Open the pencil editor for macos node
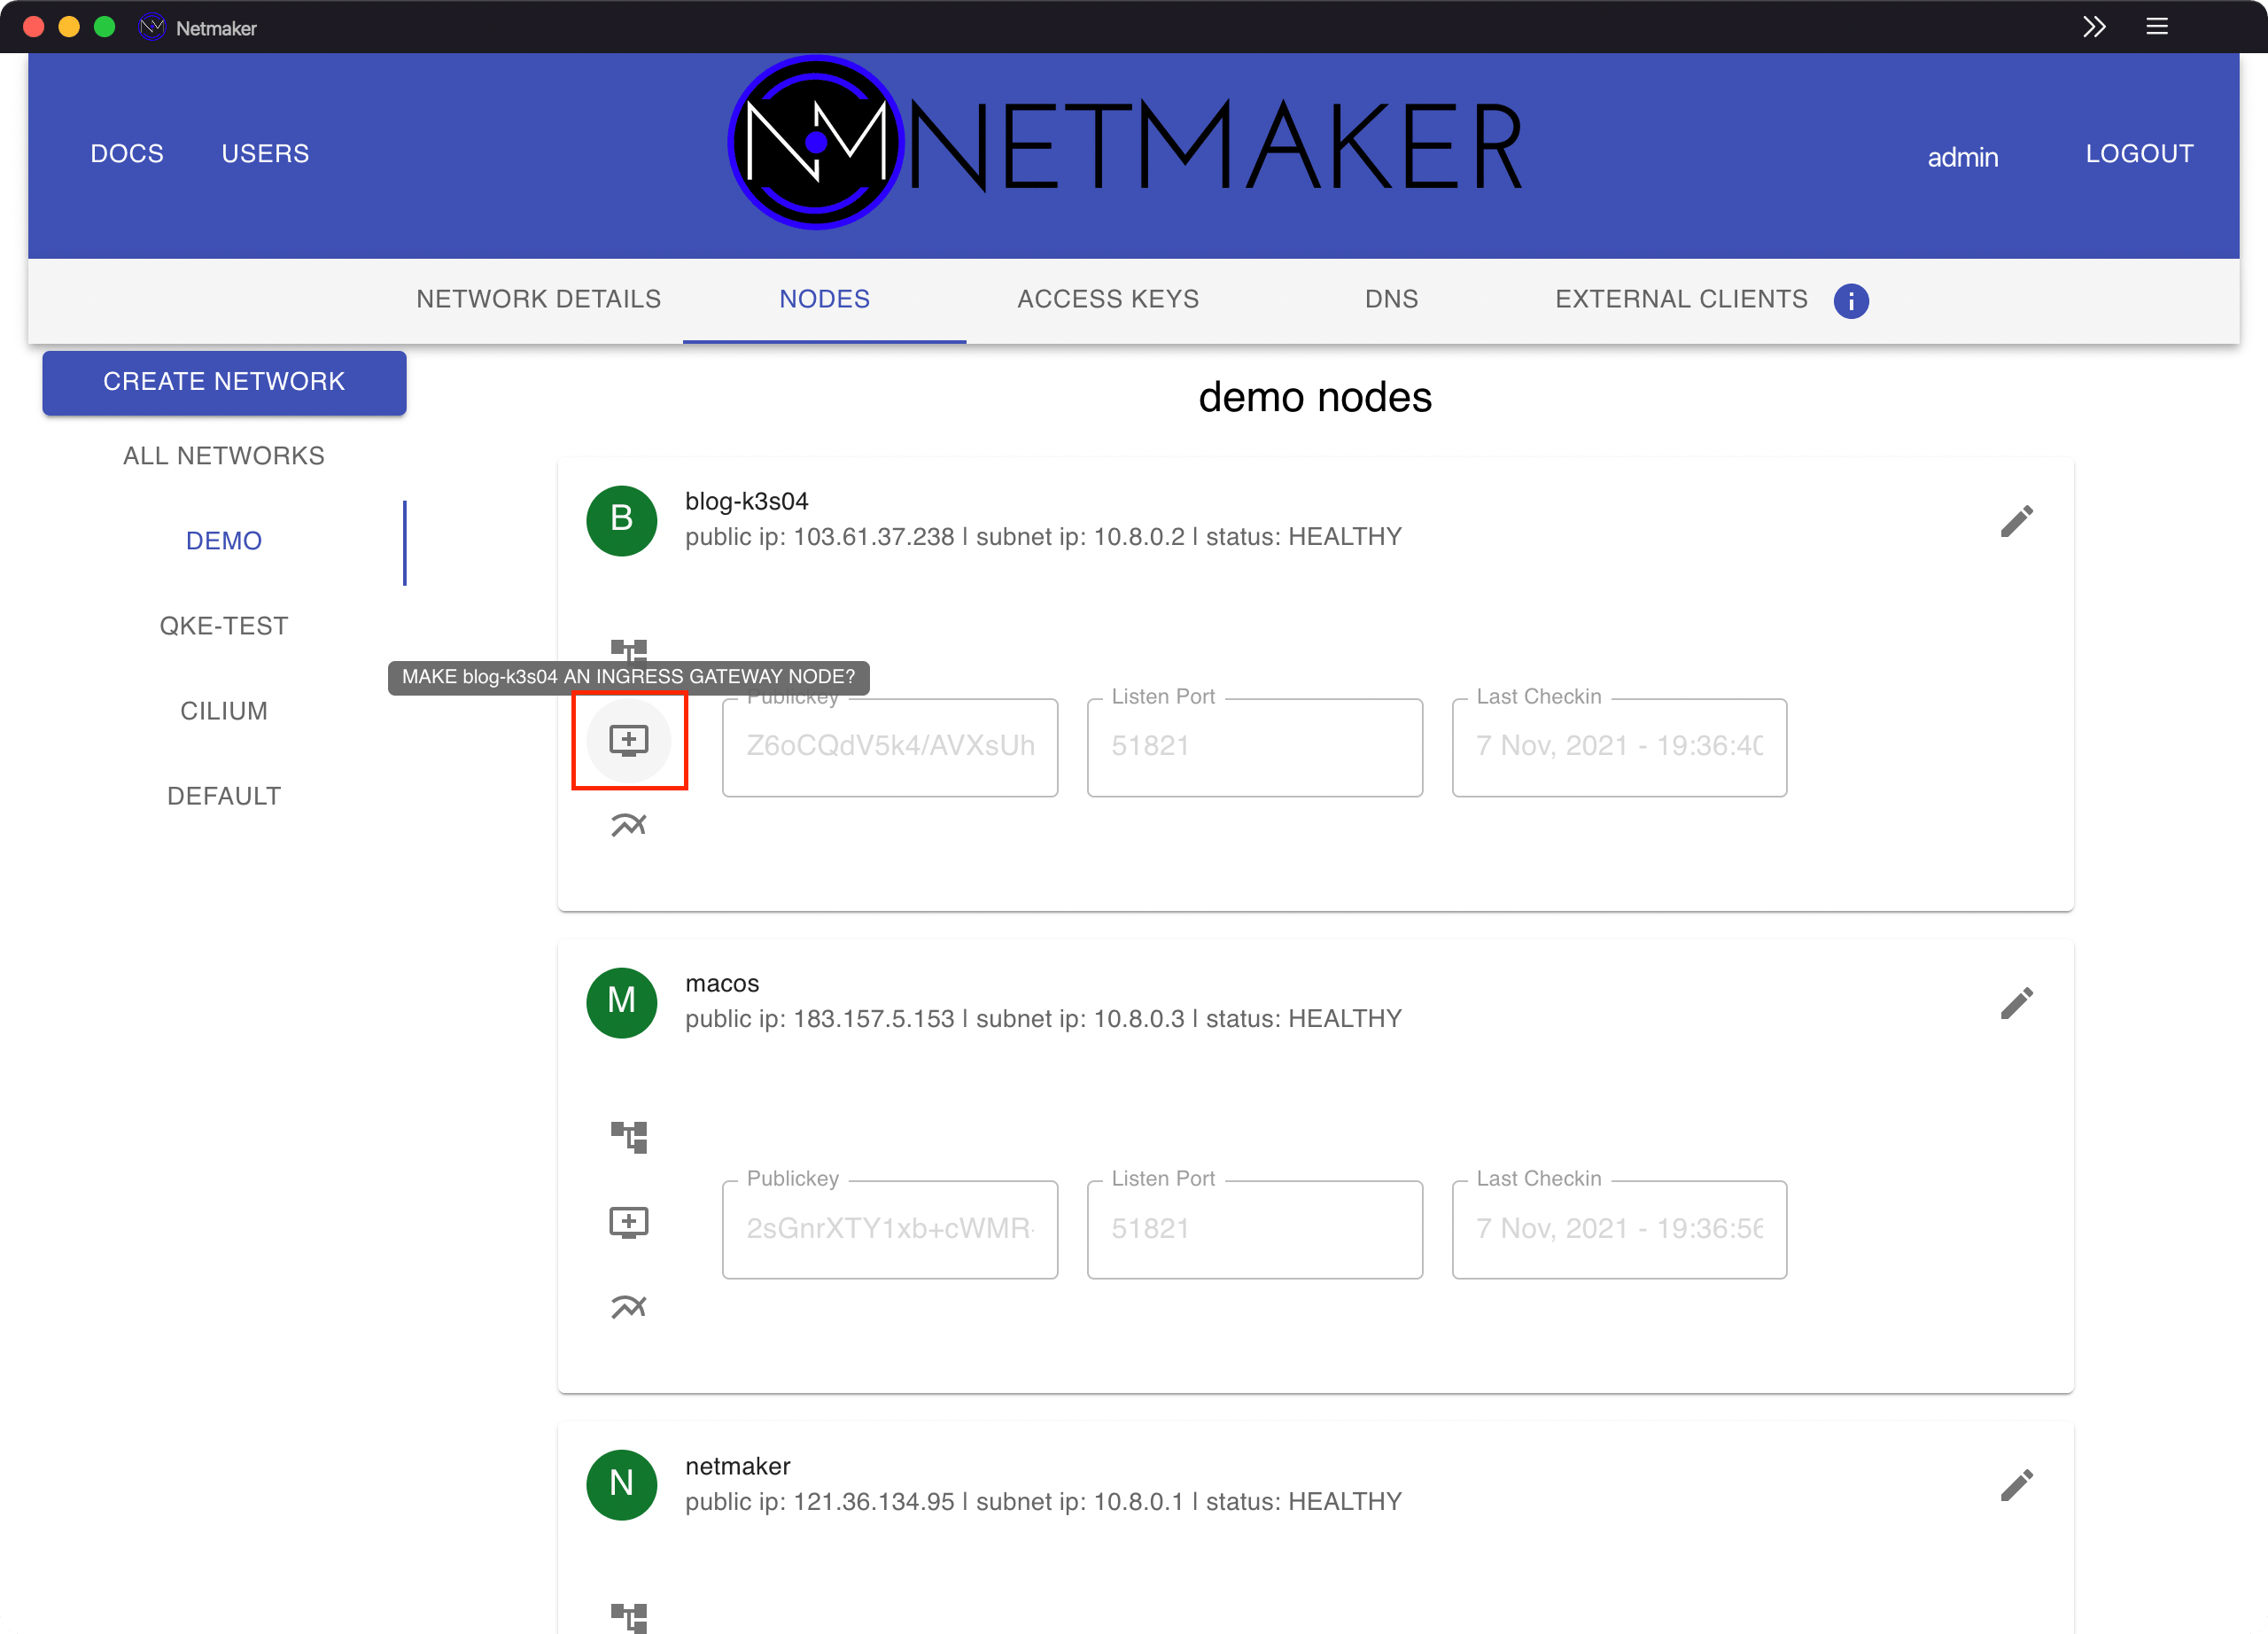 2018,1003
